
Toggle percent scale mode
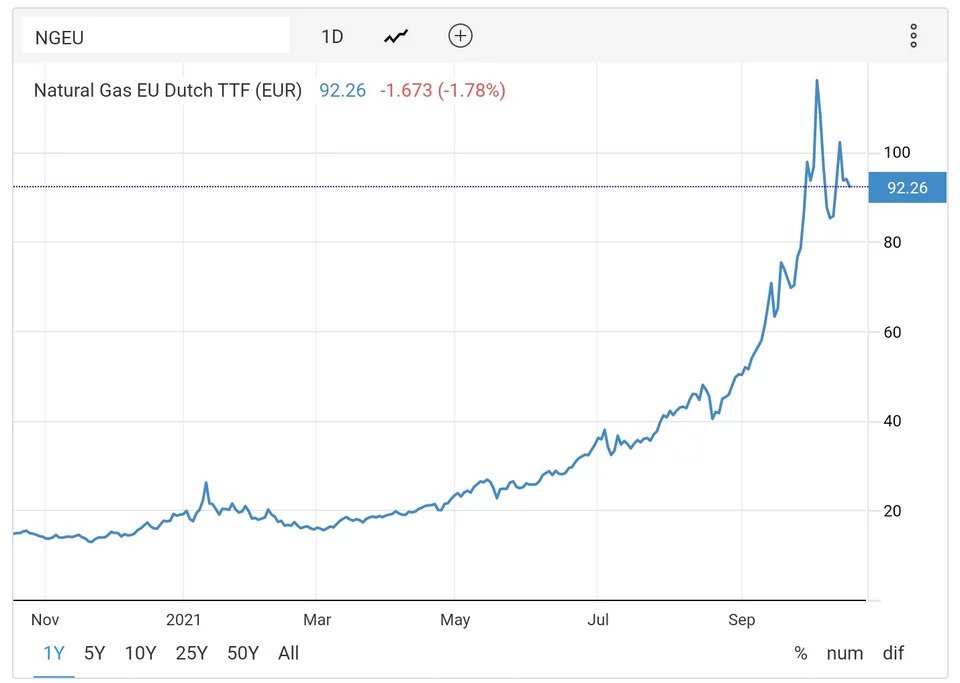click(x=801, y=653)
